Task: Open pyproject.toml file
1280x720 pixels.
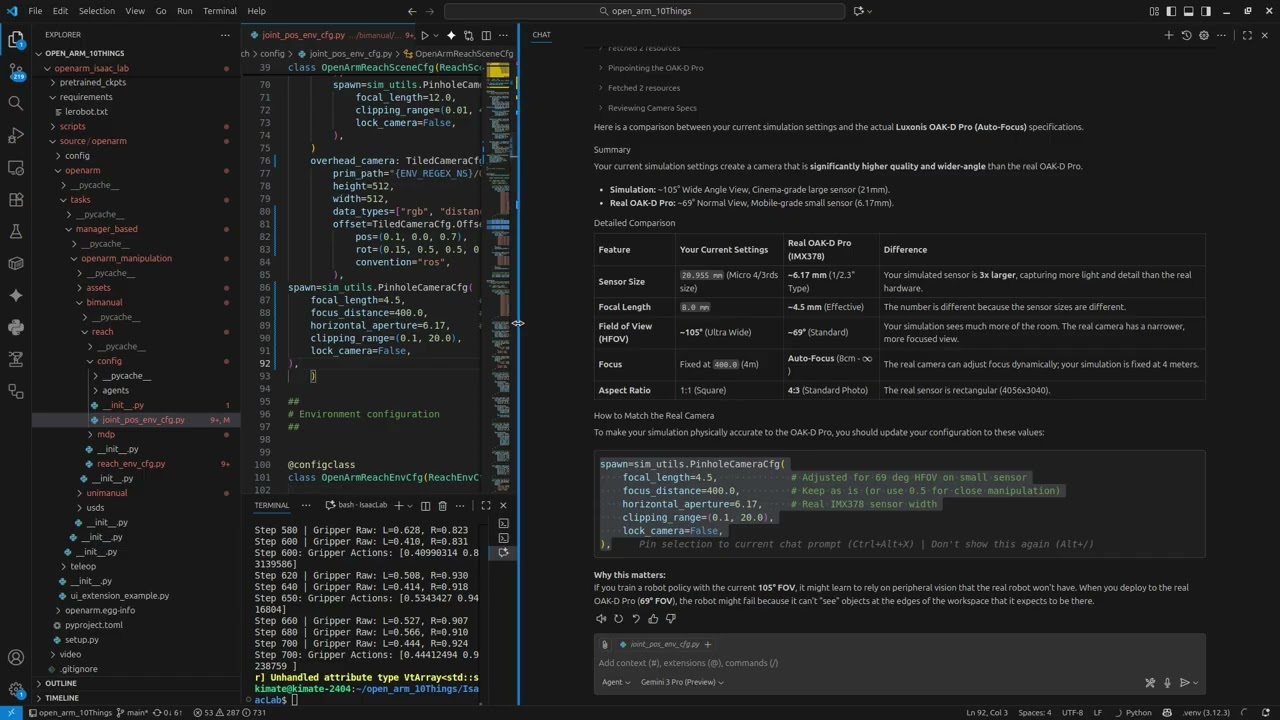Action: tap(94, 625)
